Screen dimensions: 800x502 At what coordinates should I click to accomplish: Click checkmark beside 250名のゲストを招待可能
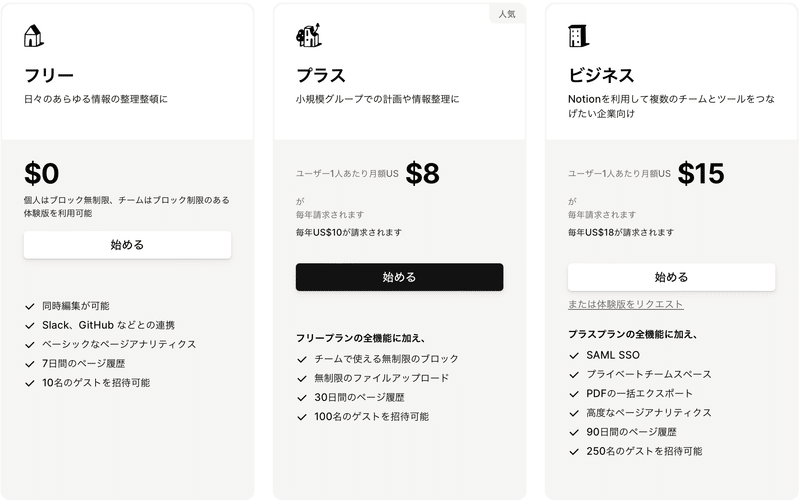click(x=574, y=451)
